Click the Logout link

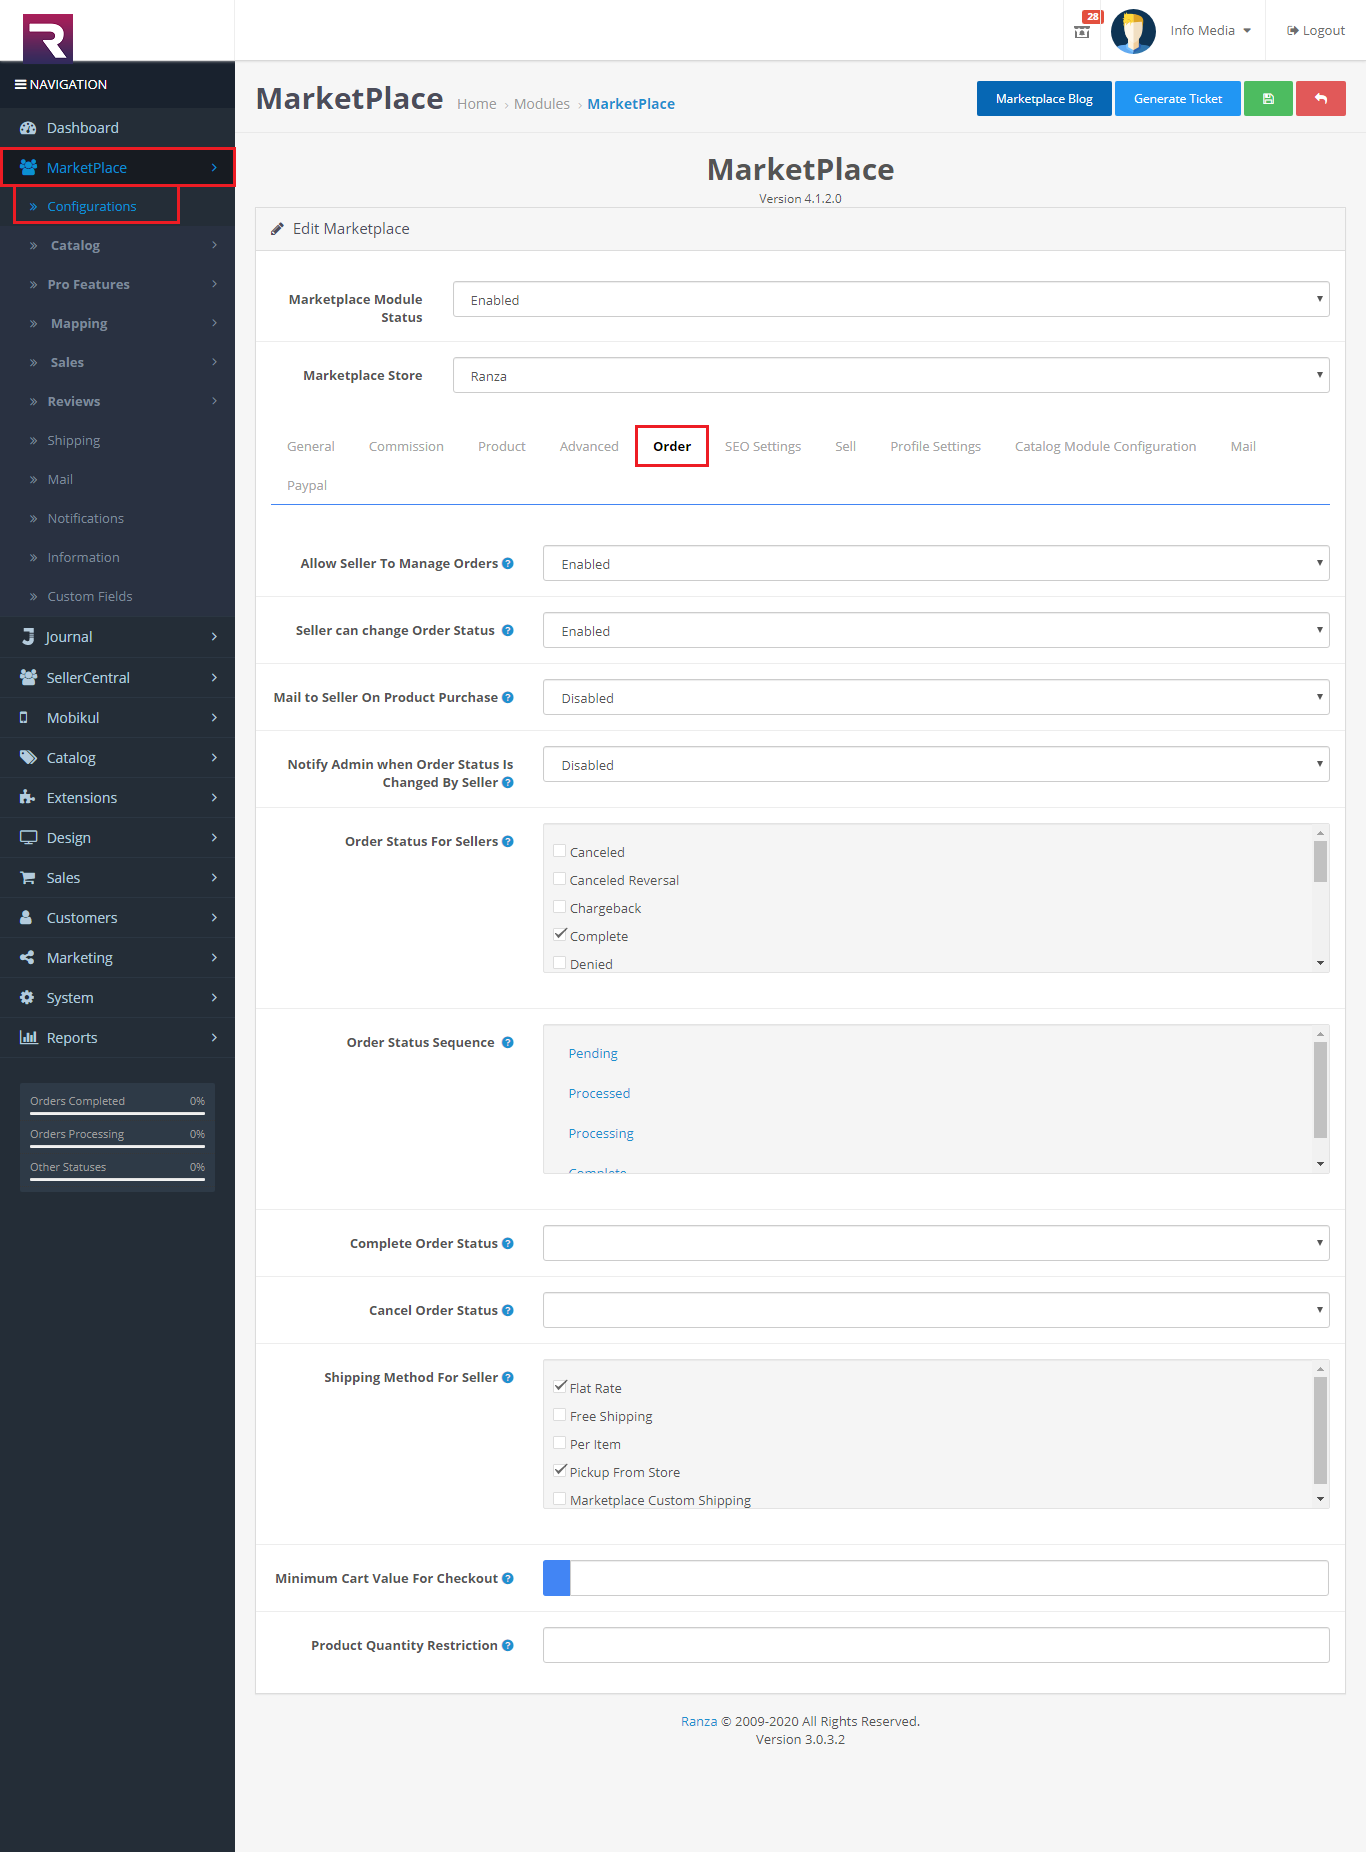(x=1316, y=30)
